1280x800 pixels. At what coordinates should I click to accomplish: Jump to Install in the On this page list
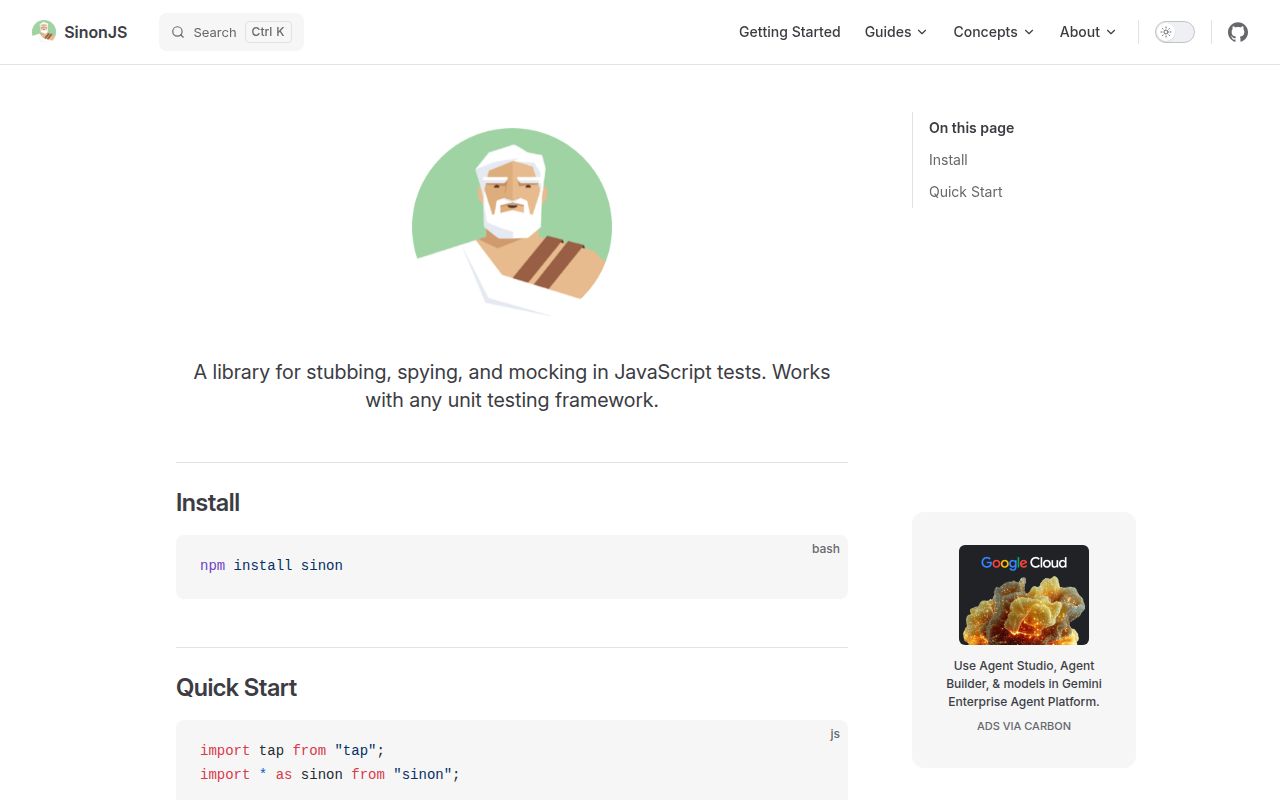coord(948,160)
